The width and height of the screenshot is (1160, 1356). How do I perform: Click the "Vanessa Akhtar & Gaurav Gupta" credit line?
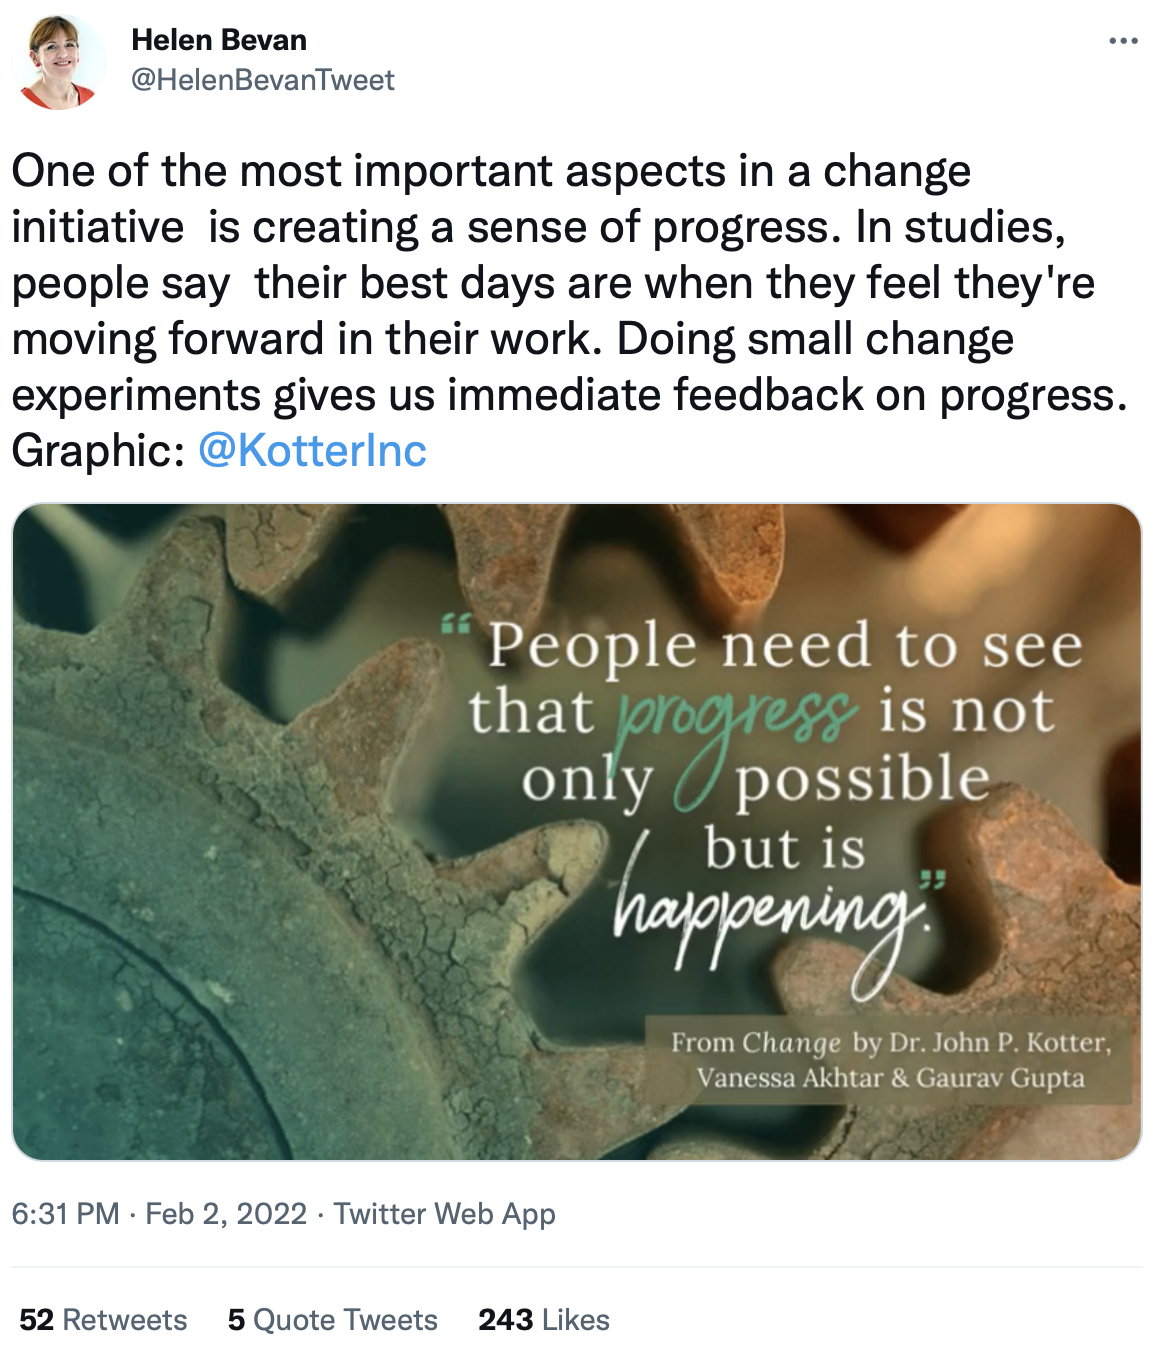[x=890, y=1079]
